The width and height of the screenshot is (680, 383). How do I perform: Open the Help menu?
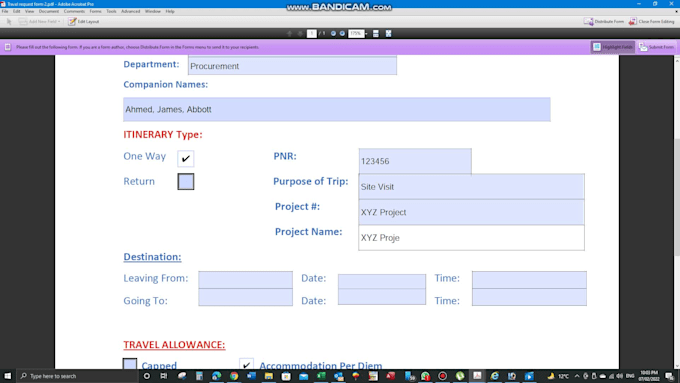click(x=170, y=11)
